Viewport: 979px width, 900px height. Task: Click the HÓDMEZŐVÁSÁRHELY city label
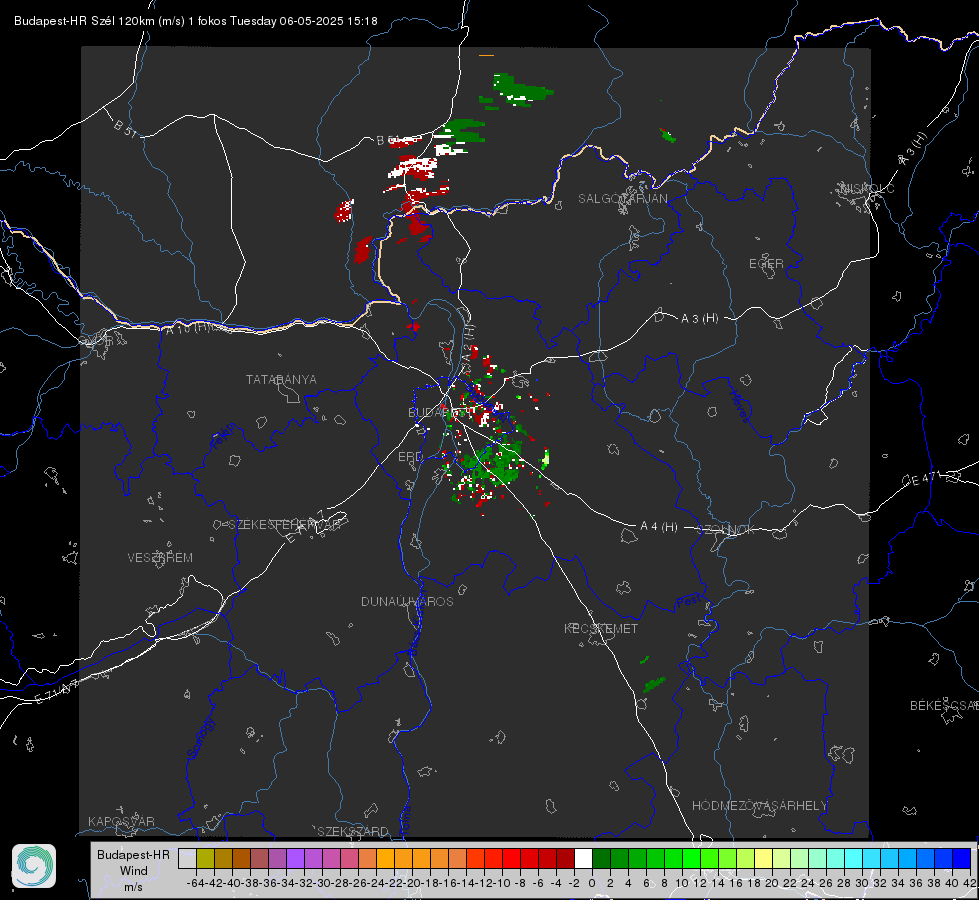[759, 806]
